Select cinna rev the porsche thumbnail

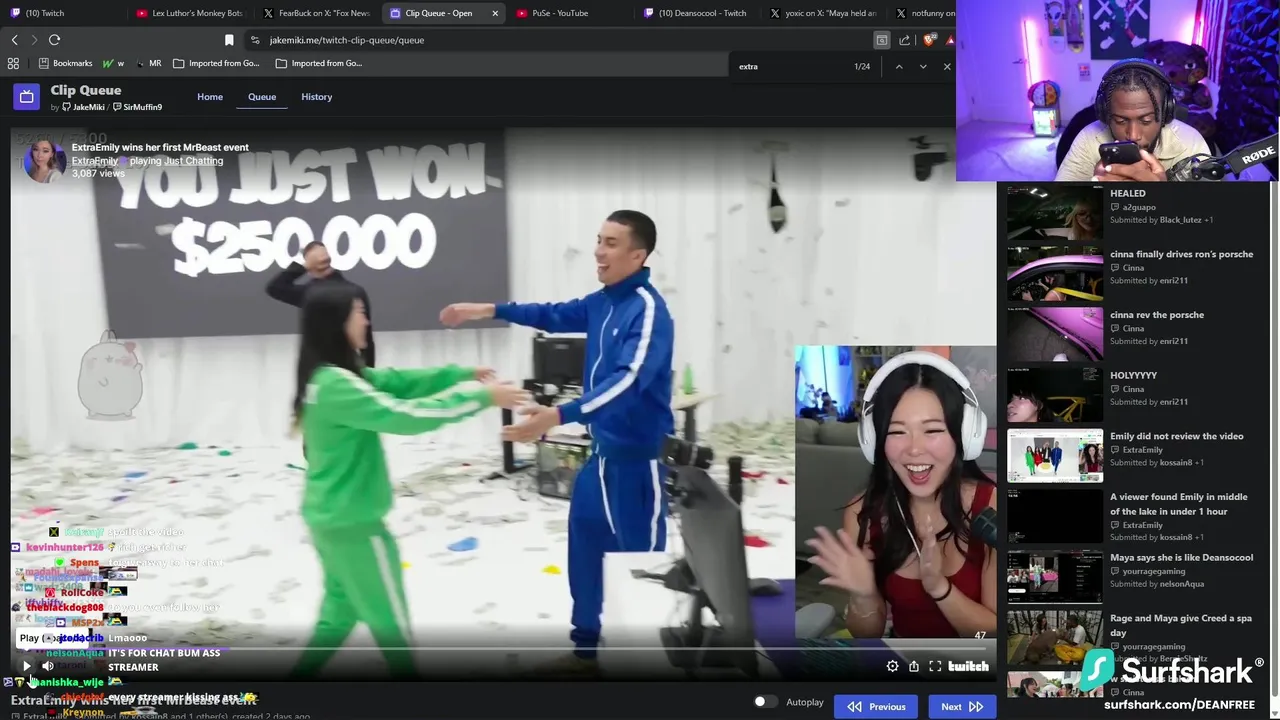pyautogui.click(x=1055, y=333)
